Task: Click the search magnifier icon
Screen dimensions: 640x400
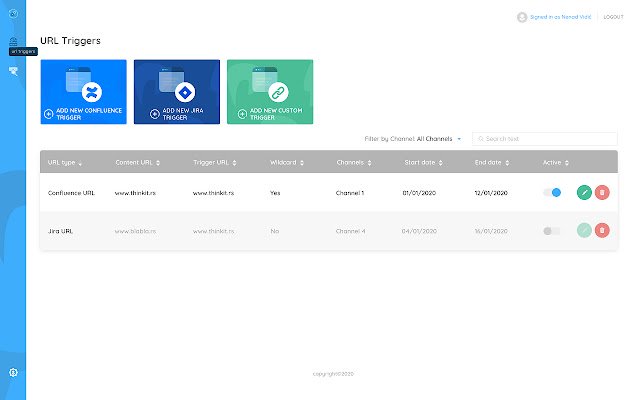Action: tap(481, 139)
